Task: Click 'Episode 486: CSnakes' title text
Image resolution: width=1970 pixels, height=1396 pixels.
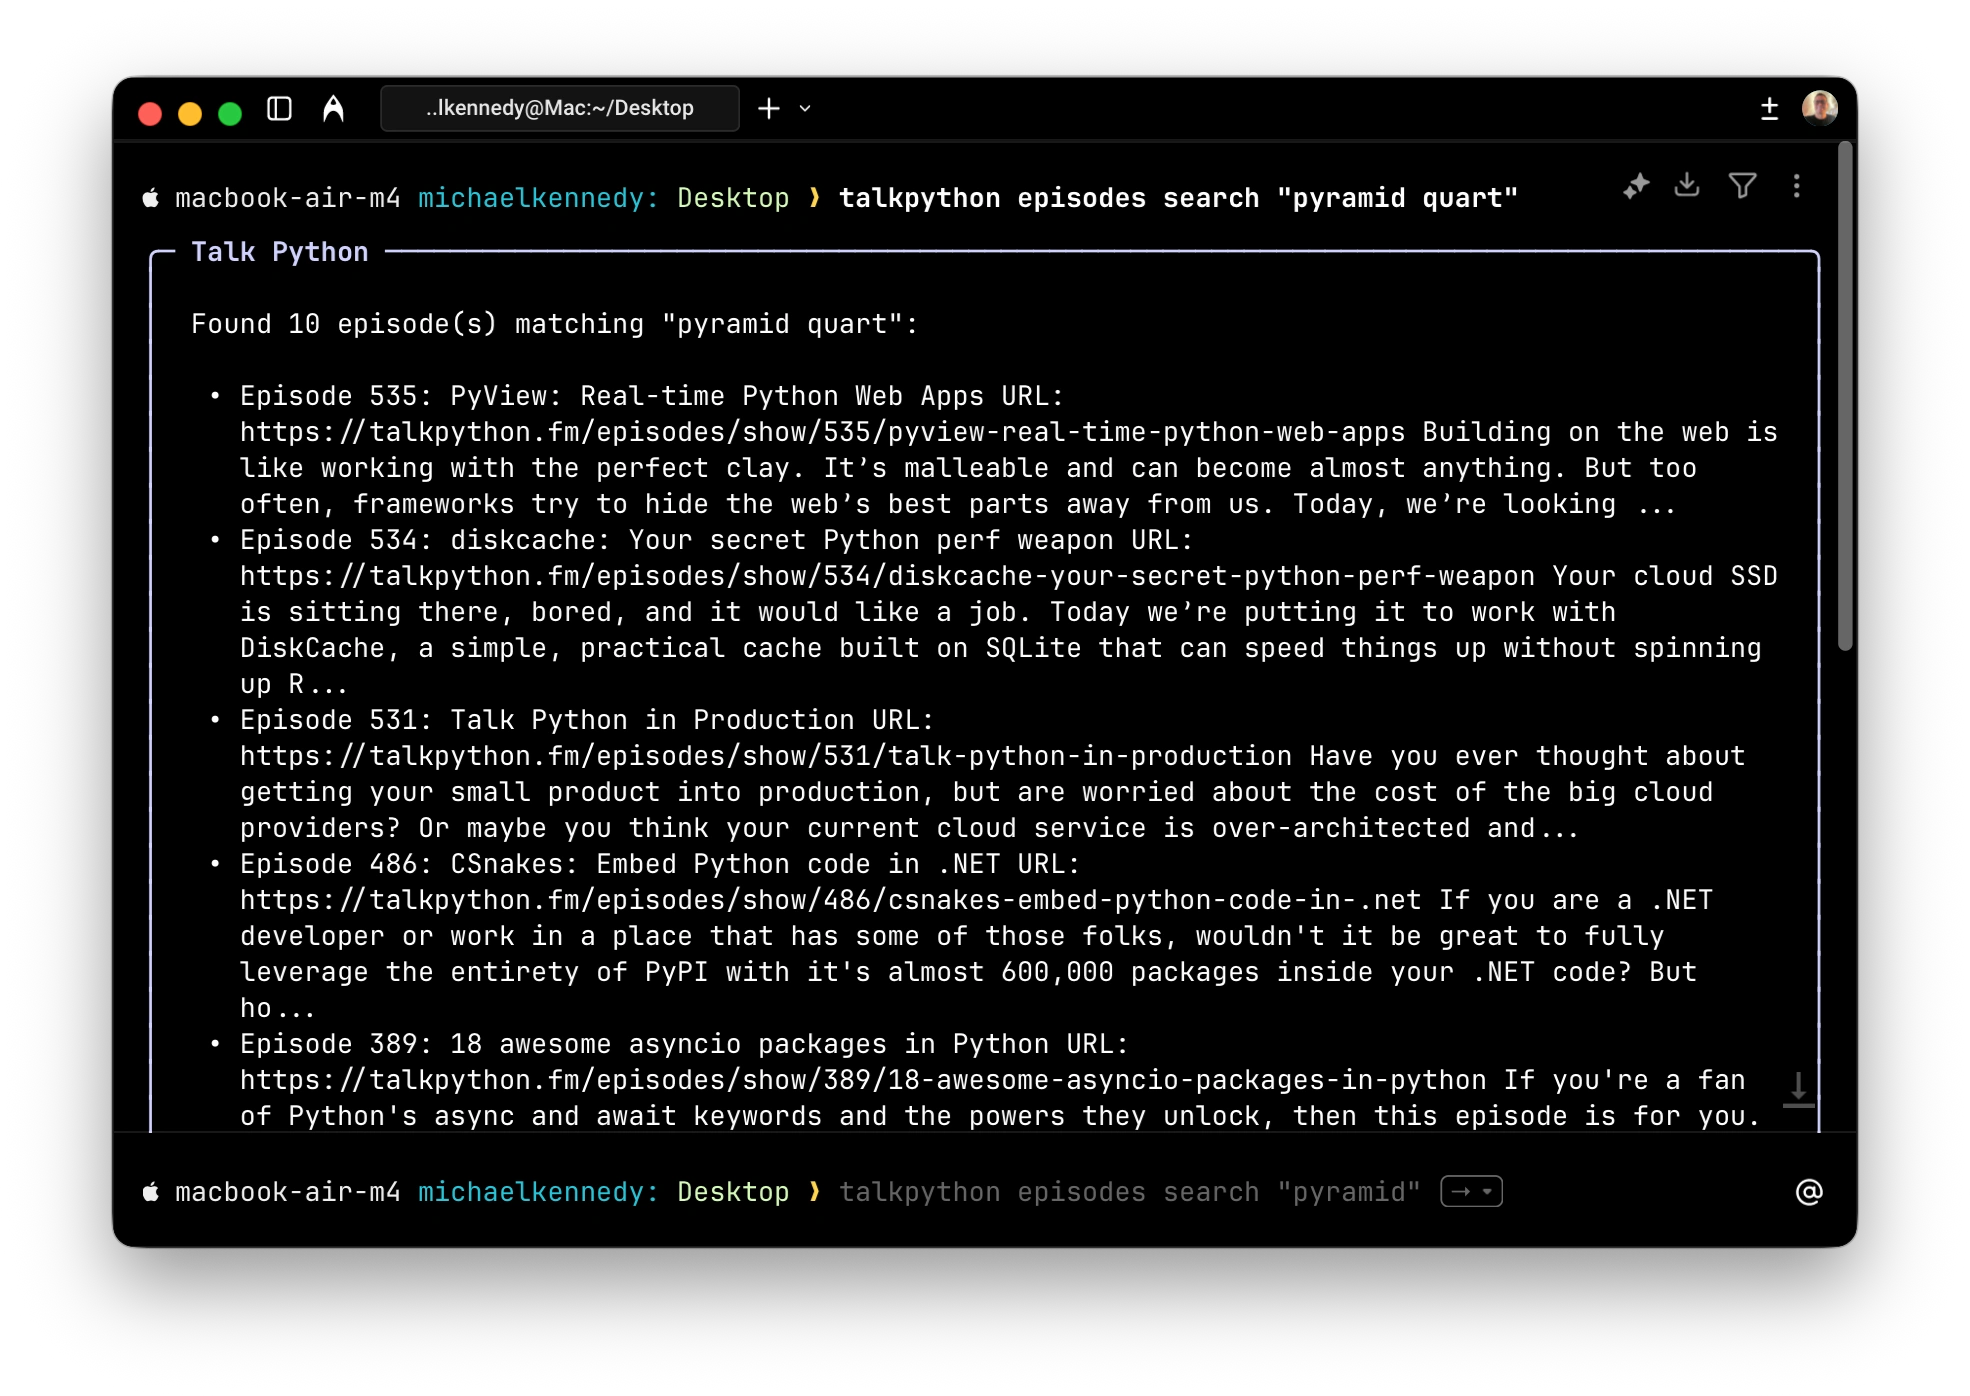Action: [620, 864]
